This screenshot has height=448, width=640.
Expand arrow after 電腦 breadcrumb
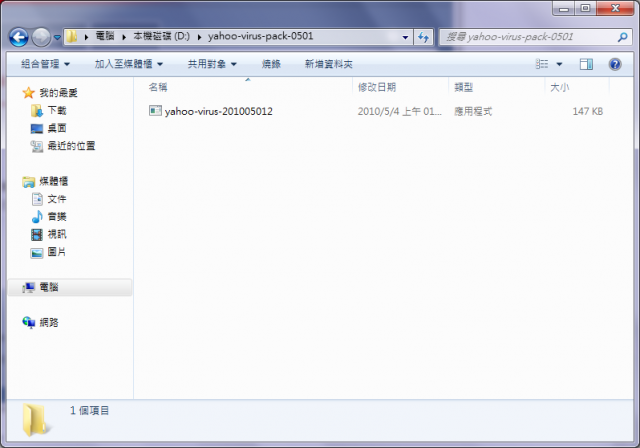(124, 37)
